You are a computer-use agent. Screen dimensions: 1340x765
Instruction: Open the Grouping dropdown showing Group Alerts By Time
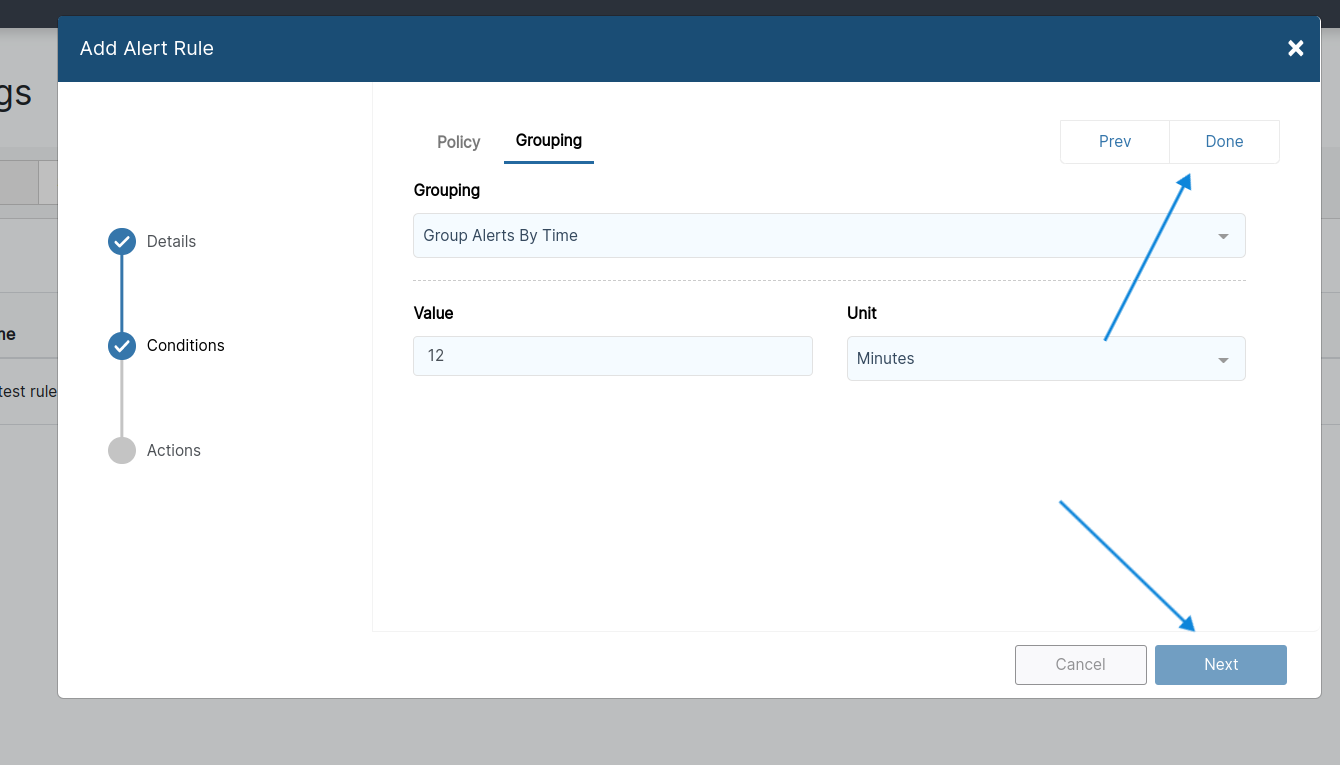(x=829, y=235)
